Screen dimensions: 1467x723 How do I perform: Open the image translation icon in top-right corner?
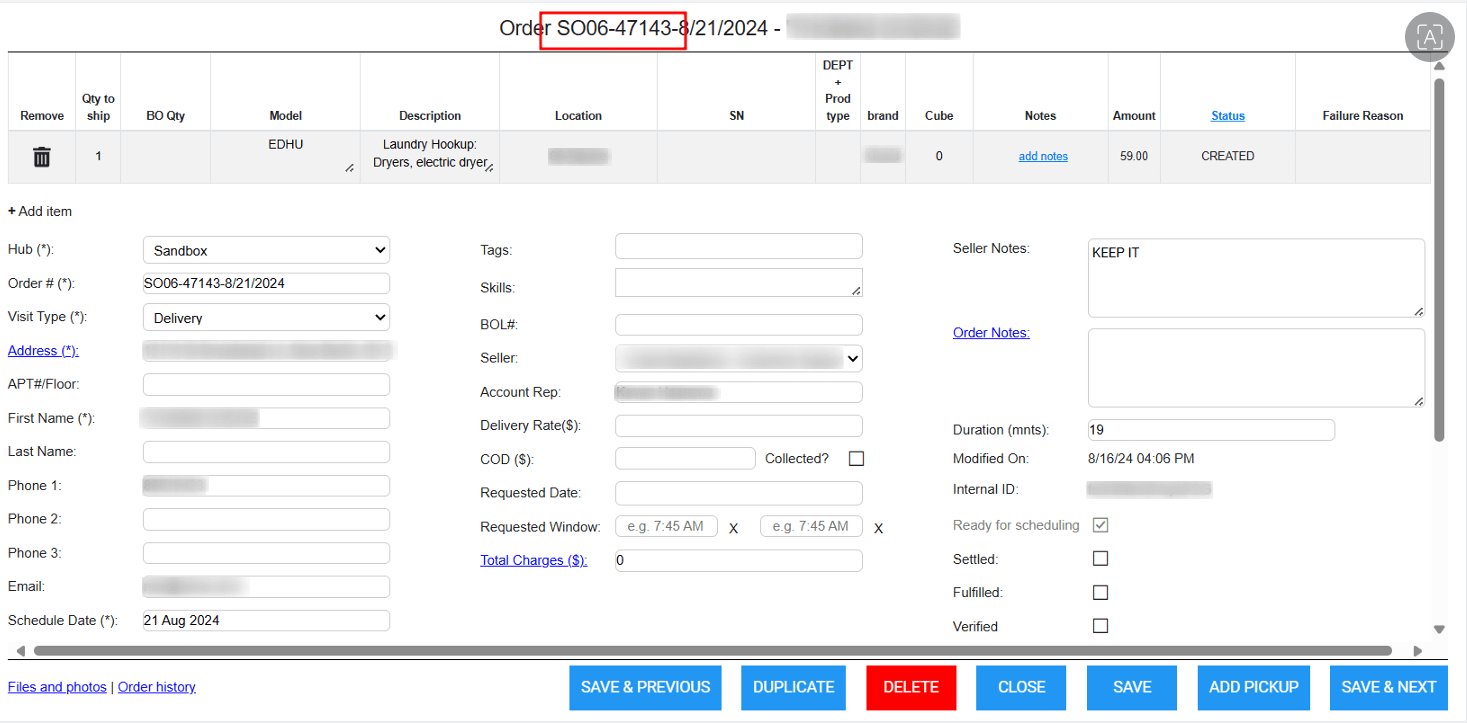[x=1429, y=36]
